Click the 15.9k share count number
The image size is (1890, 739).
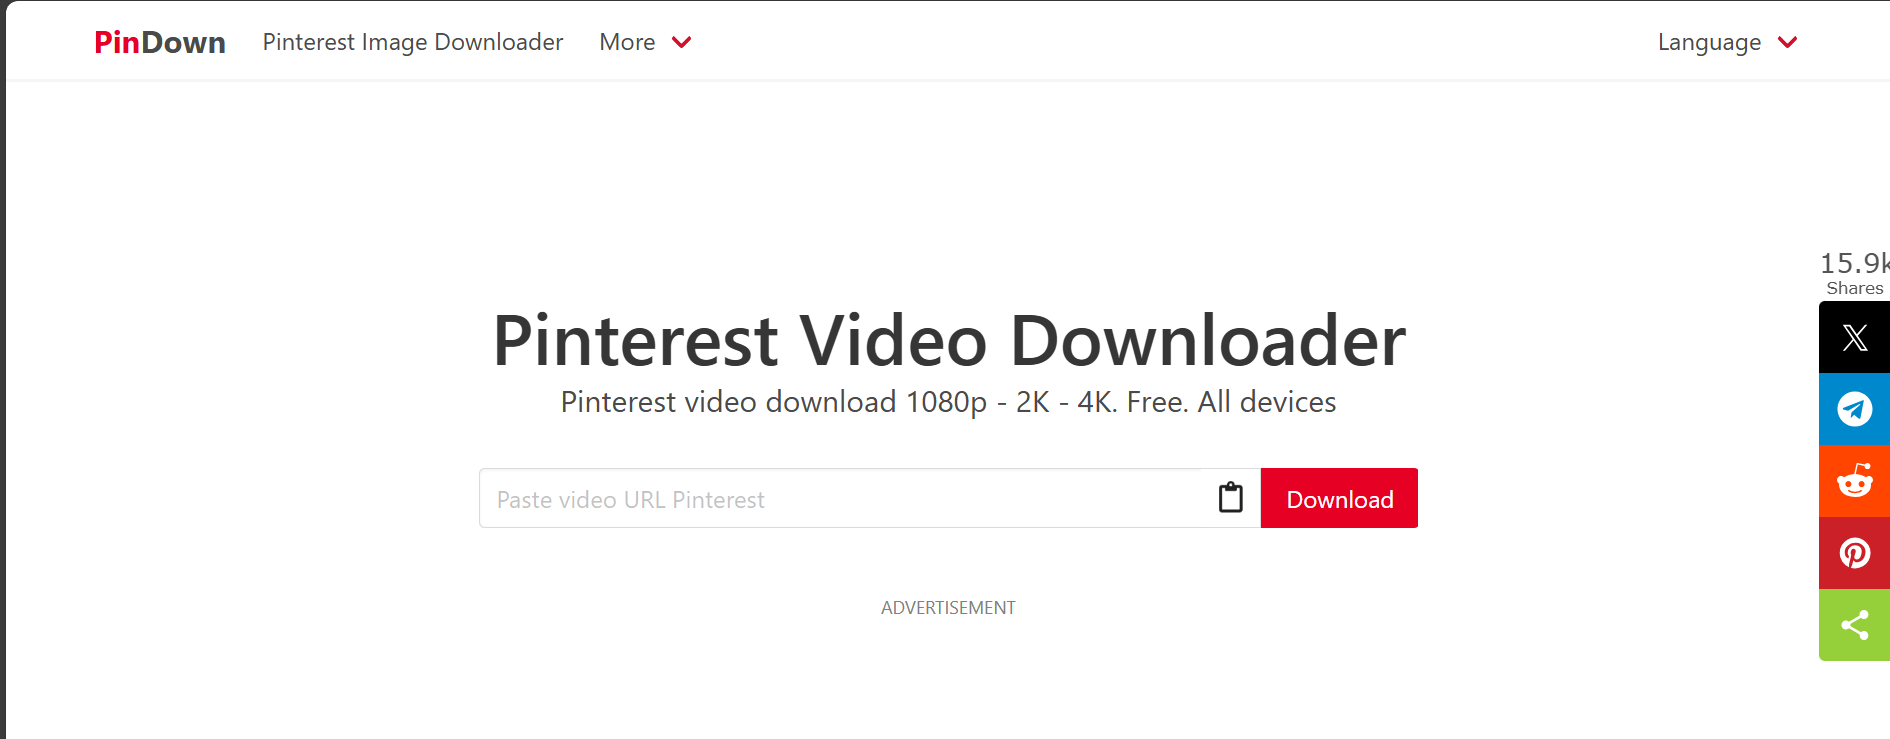point(1855,263)
